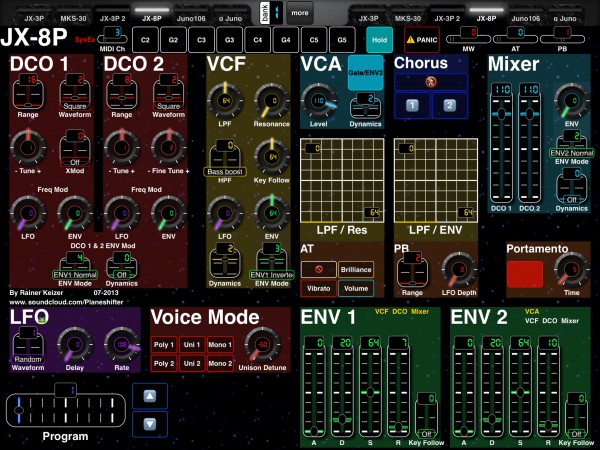Click the VCF LPF knob
This screenshot has height=450, width=600.
click(x=225, y=101)
